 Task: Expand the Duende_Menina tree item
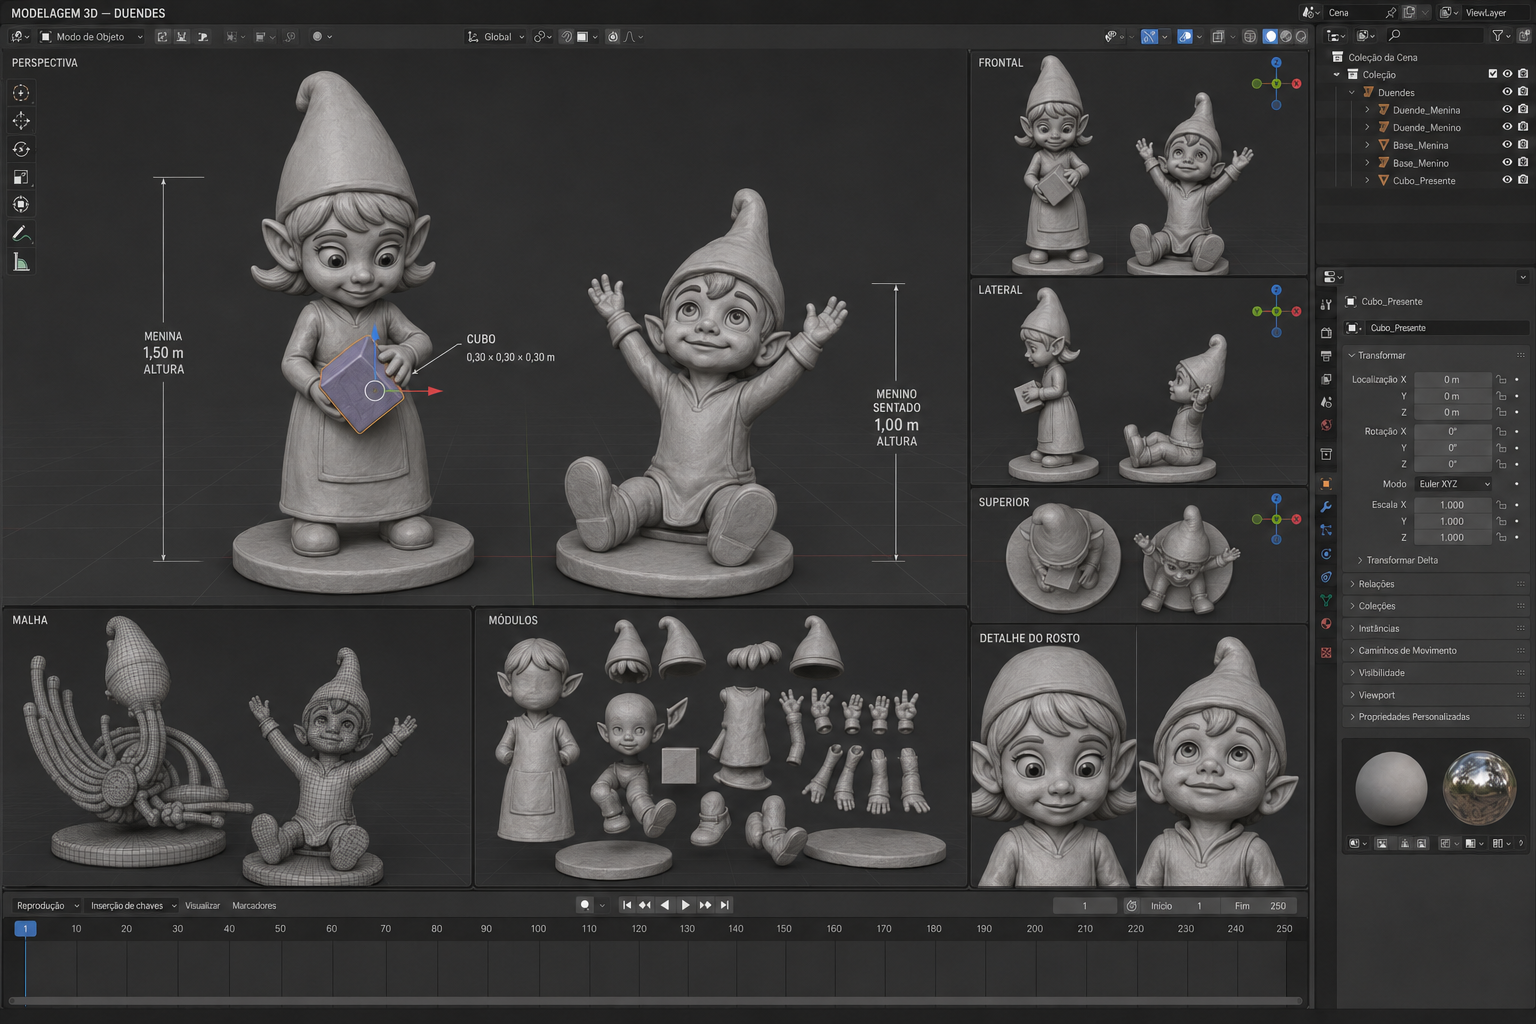tap(1367, 110)
